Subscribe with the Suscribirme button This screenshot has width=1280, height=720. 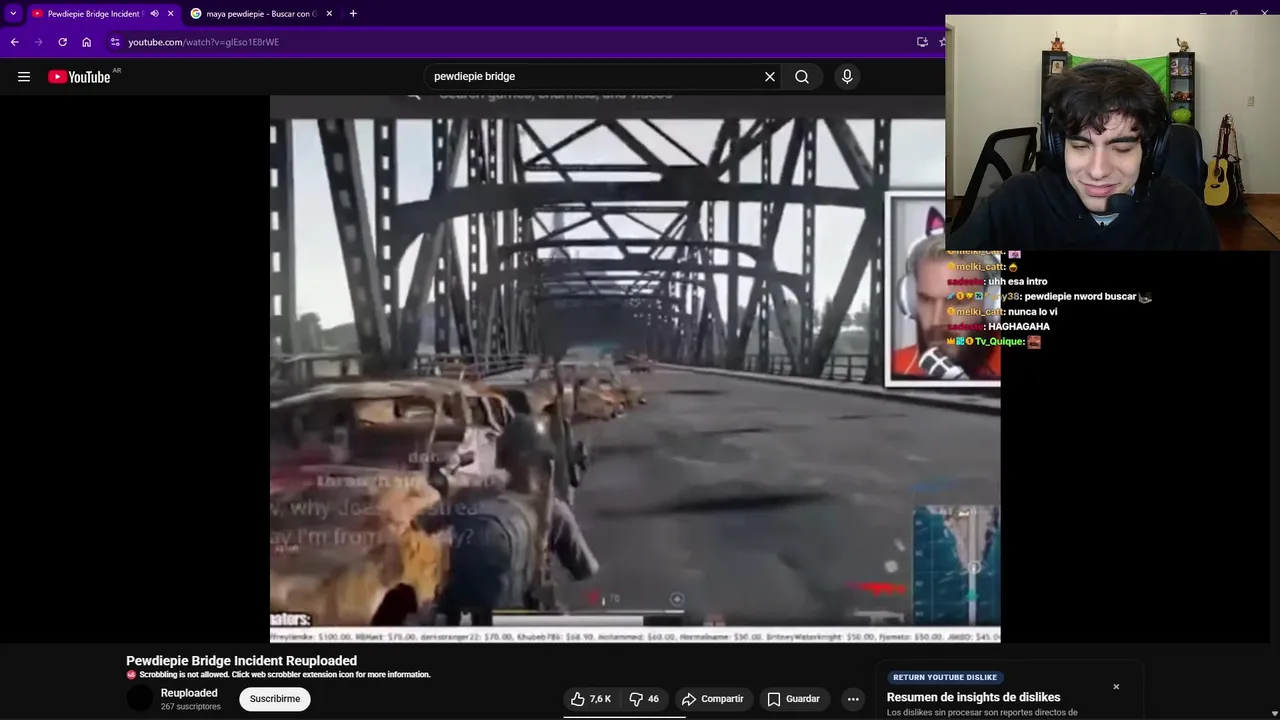pos(275,699)
